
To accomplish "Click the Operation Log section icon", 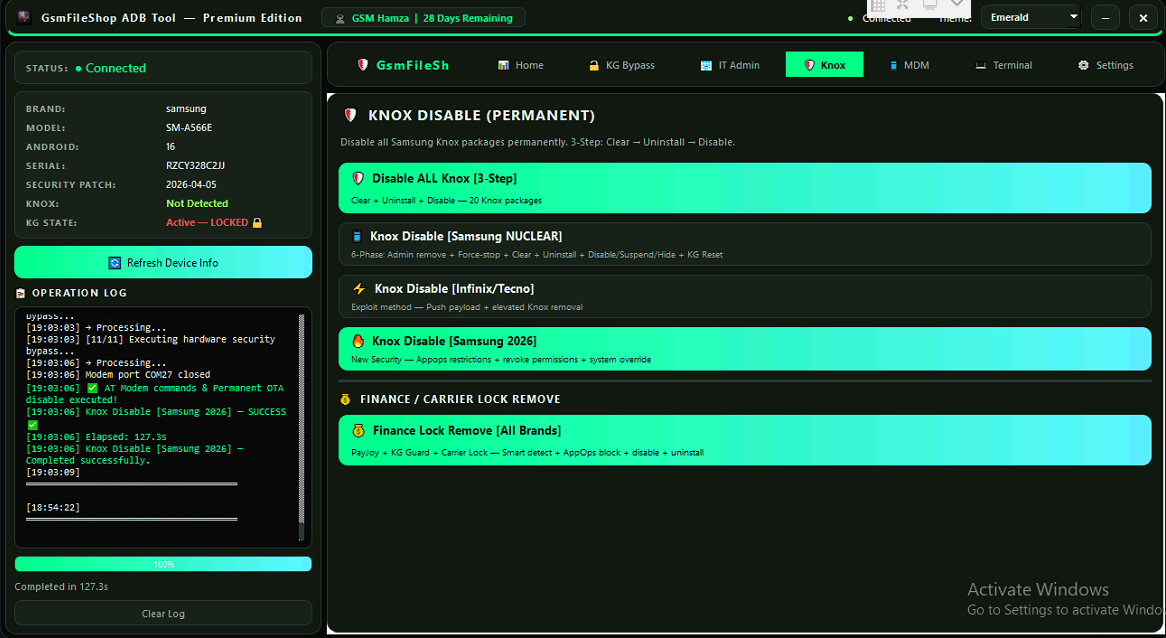I will coord(21,294).
